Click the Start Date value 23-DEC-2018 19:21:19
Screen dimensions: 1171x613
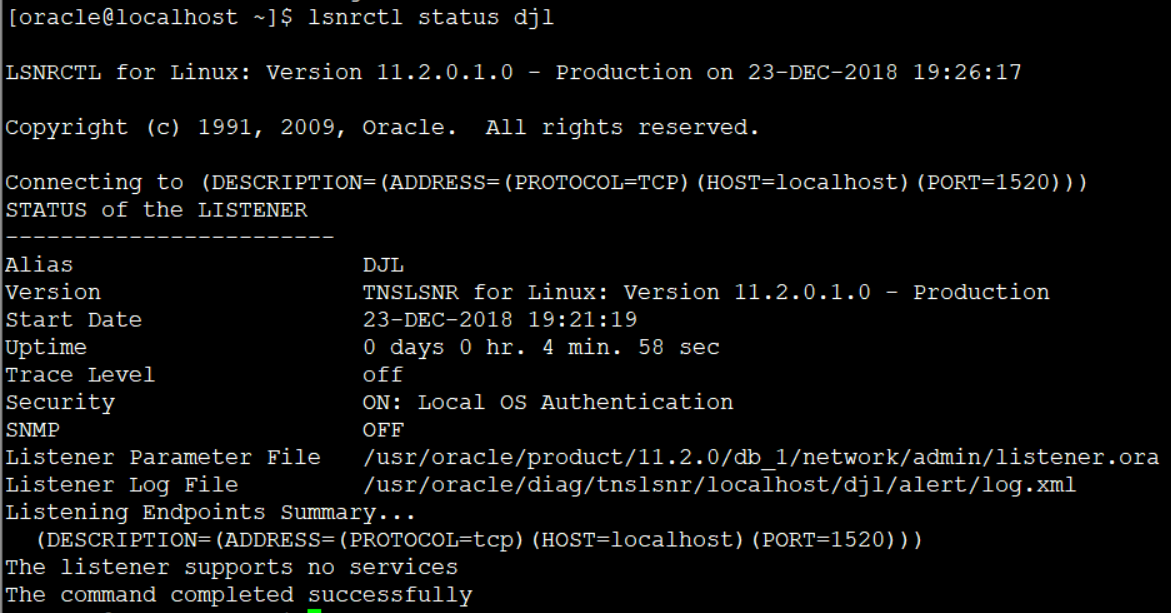tap(500, 320)
